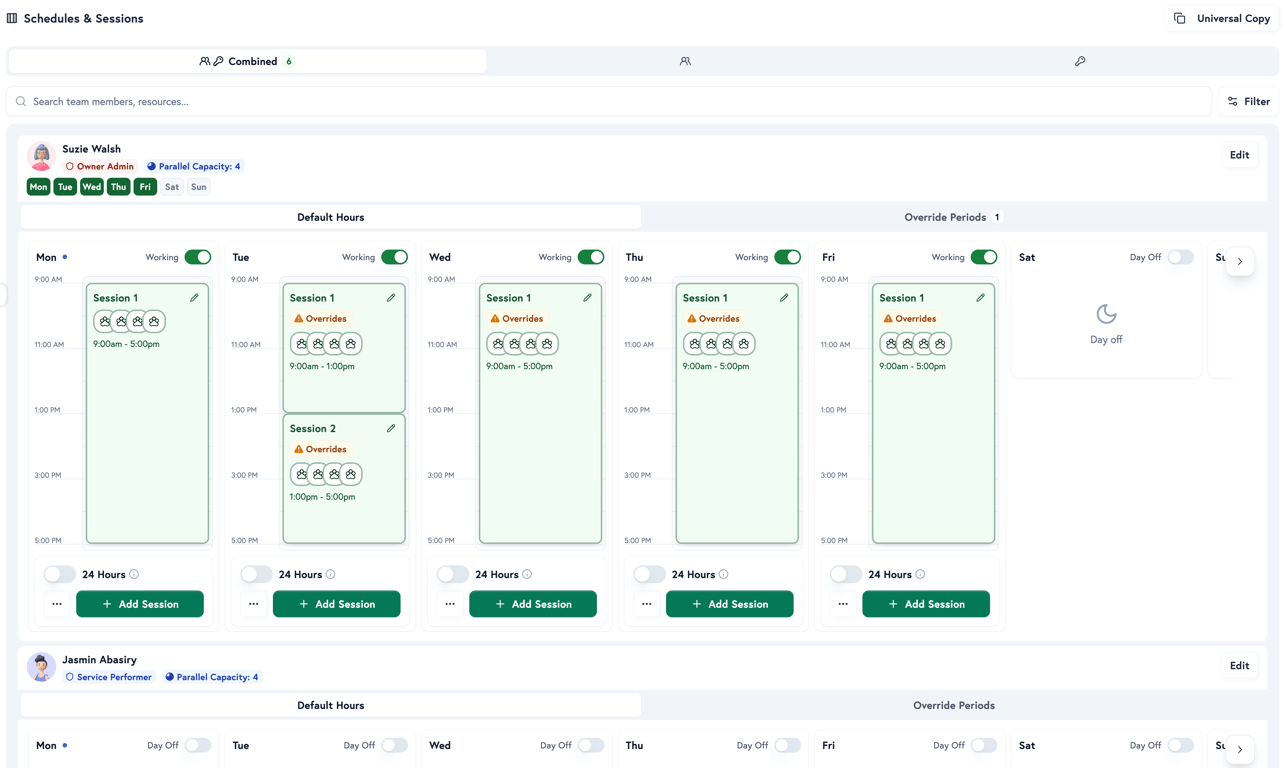The image size is (1287, 768).
Task: Add a session on Monday
Action: pyautogui.click(x=140, y=604)
